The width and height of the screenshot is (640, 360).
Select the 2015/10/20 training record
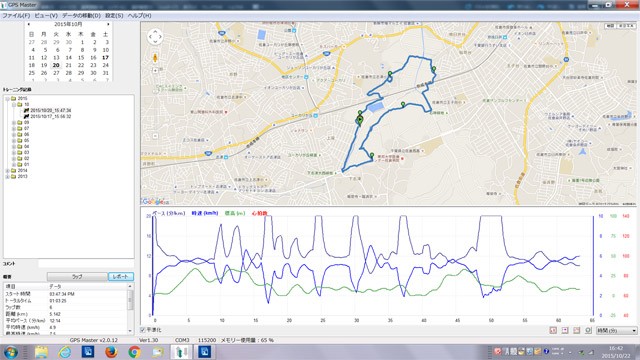(51, 111)
